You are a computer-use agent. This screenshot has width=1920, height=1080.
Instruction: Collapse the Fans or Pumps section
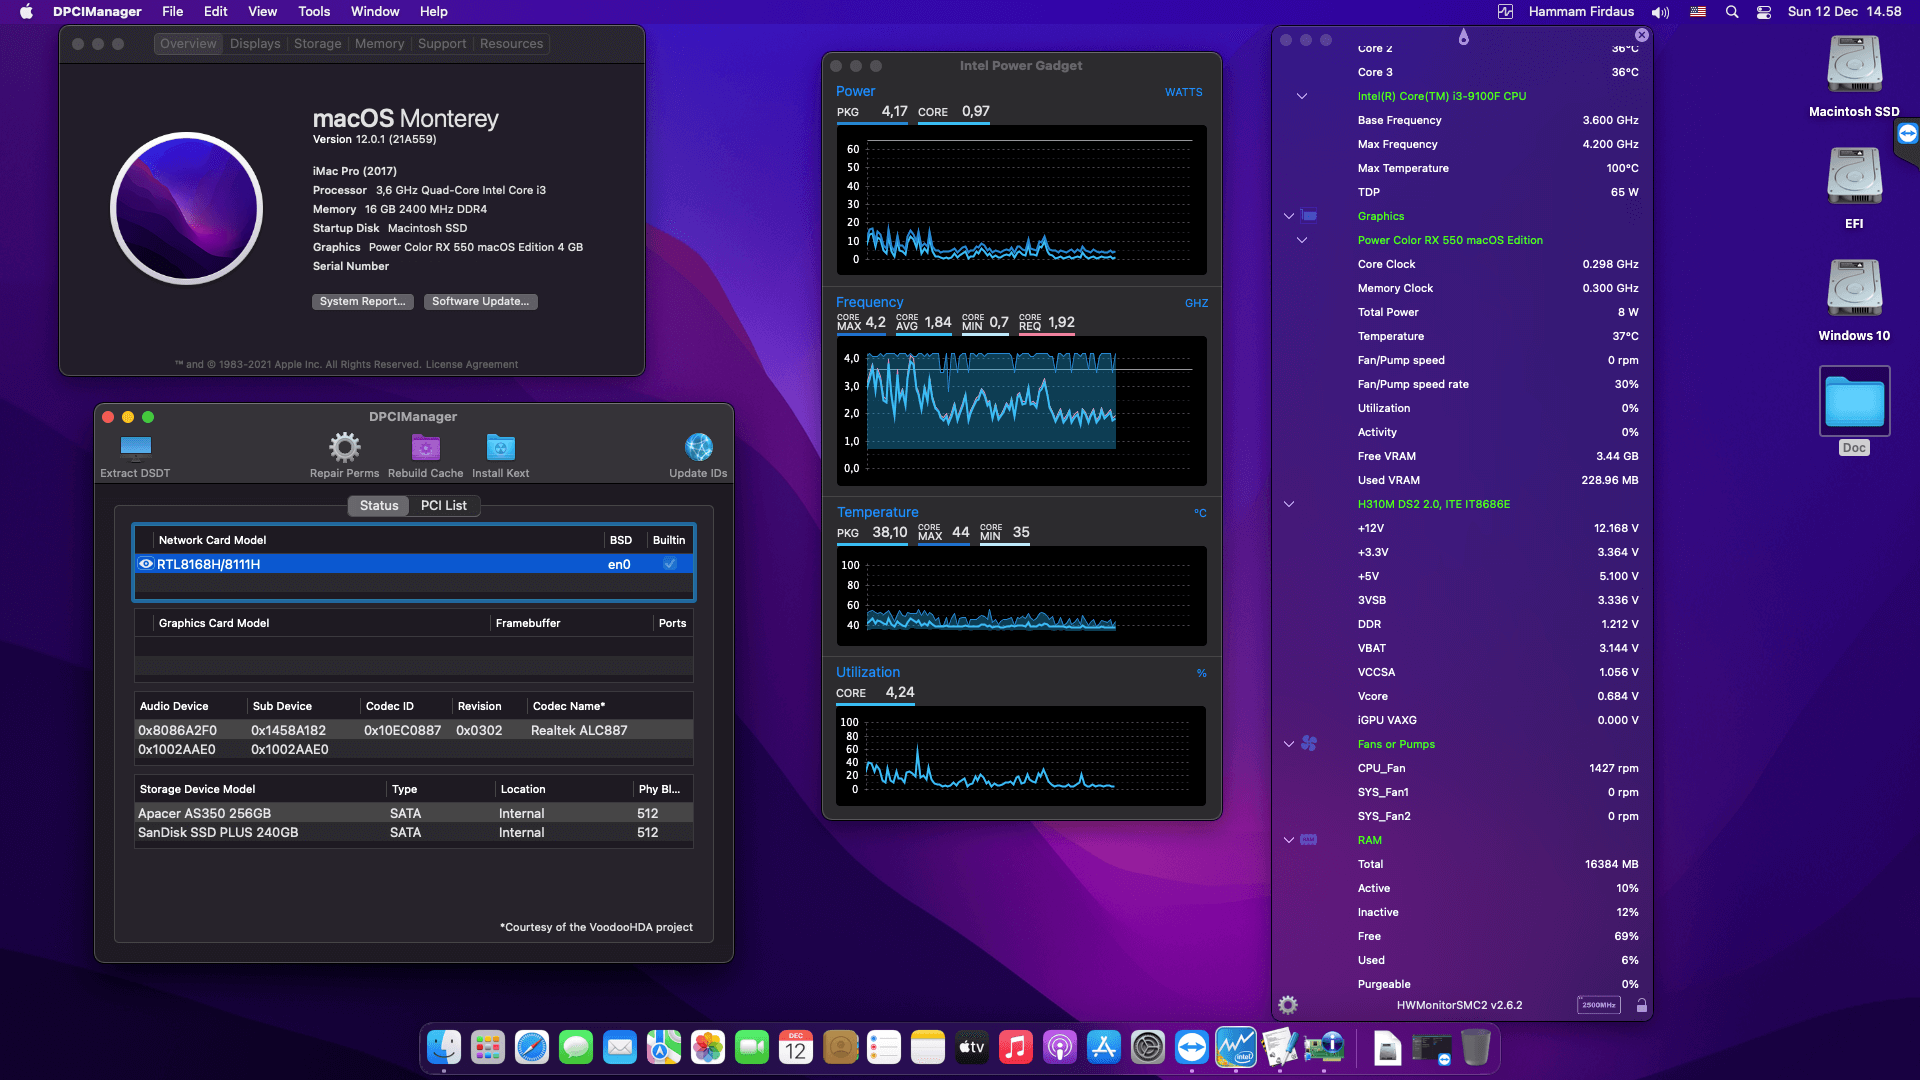1289,744
